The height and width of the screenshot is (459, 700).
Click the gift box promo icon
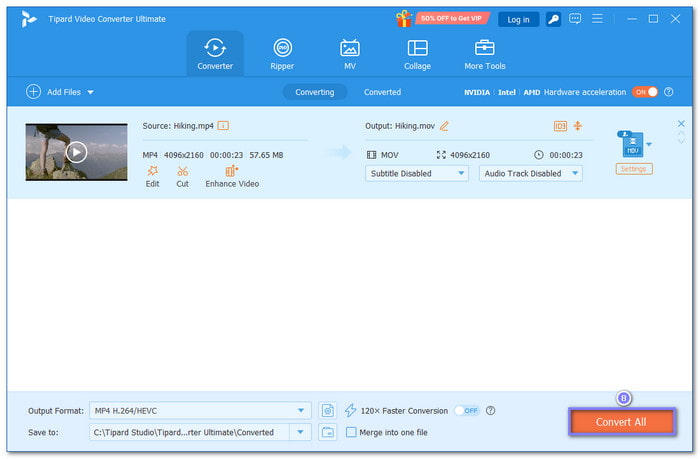[x=404, y=19]
